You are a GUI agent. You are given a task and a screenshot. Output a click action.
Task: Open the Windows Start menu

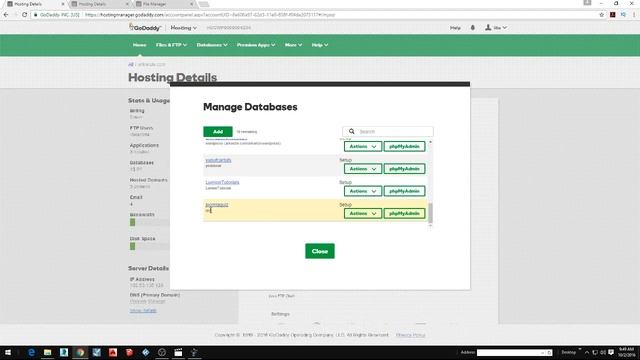click(8, 352)
